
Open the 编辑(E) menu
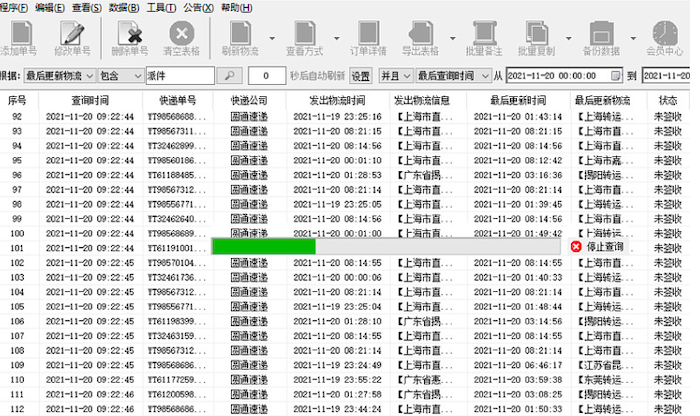(50, 8)
